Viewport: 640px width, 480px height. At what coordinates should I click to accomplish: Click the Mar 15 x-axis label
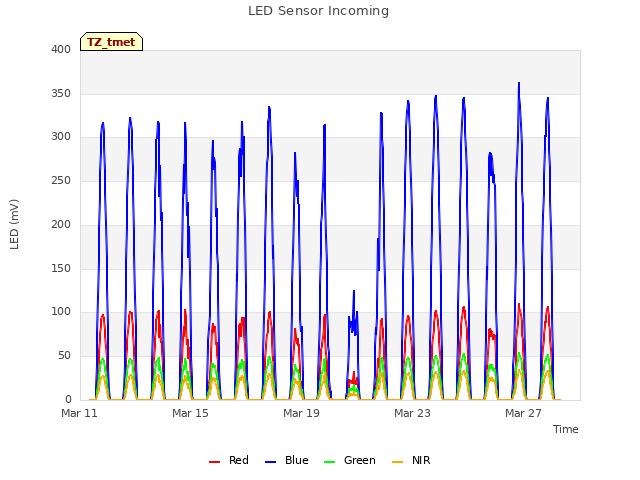tap(190, 413)
